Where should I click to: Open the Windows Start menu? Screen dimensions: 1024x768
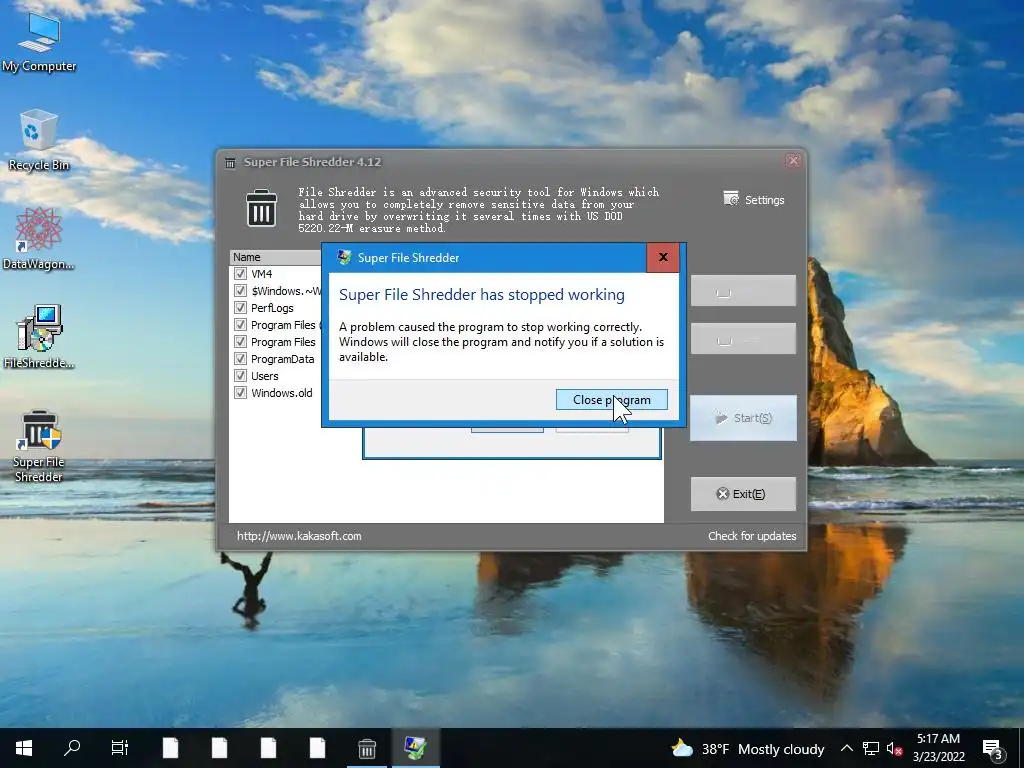click(x=24, y=748)
